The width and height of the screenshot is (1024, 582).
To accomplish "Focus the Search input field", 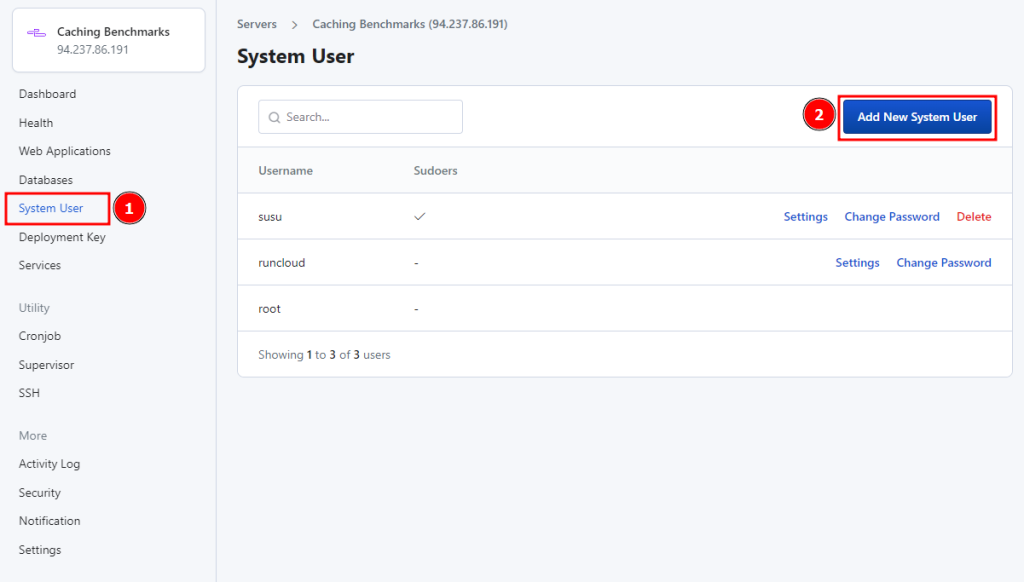I will 370,117.
